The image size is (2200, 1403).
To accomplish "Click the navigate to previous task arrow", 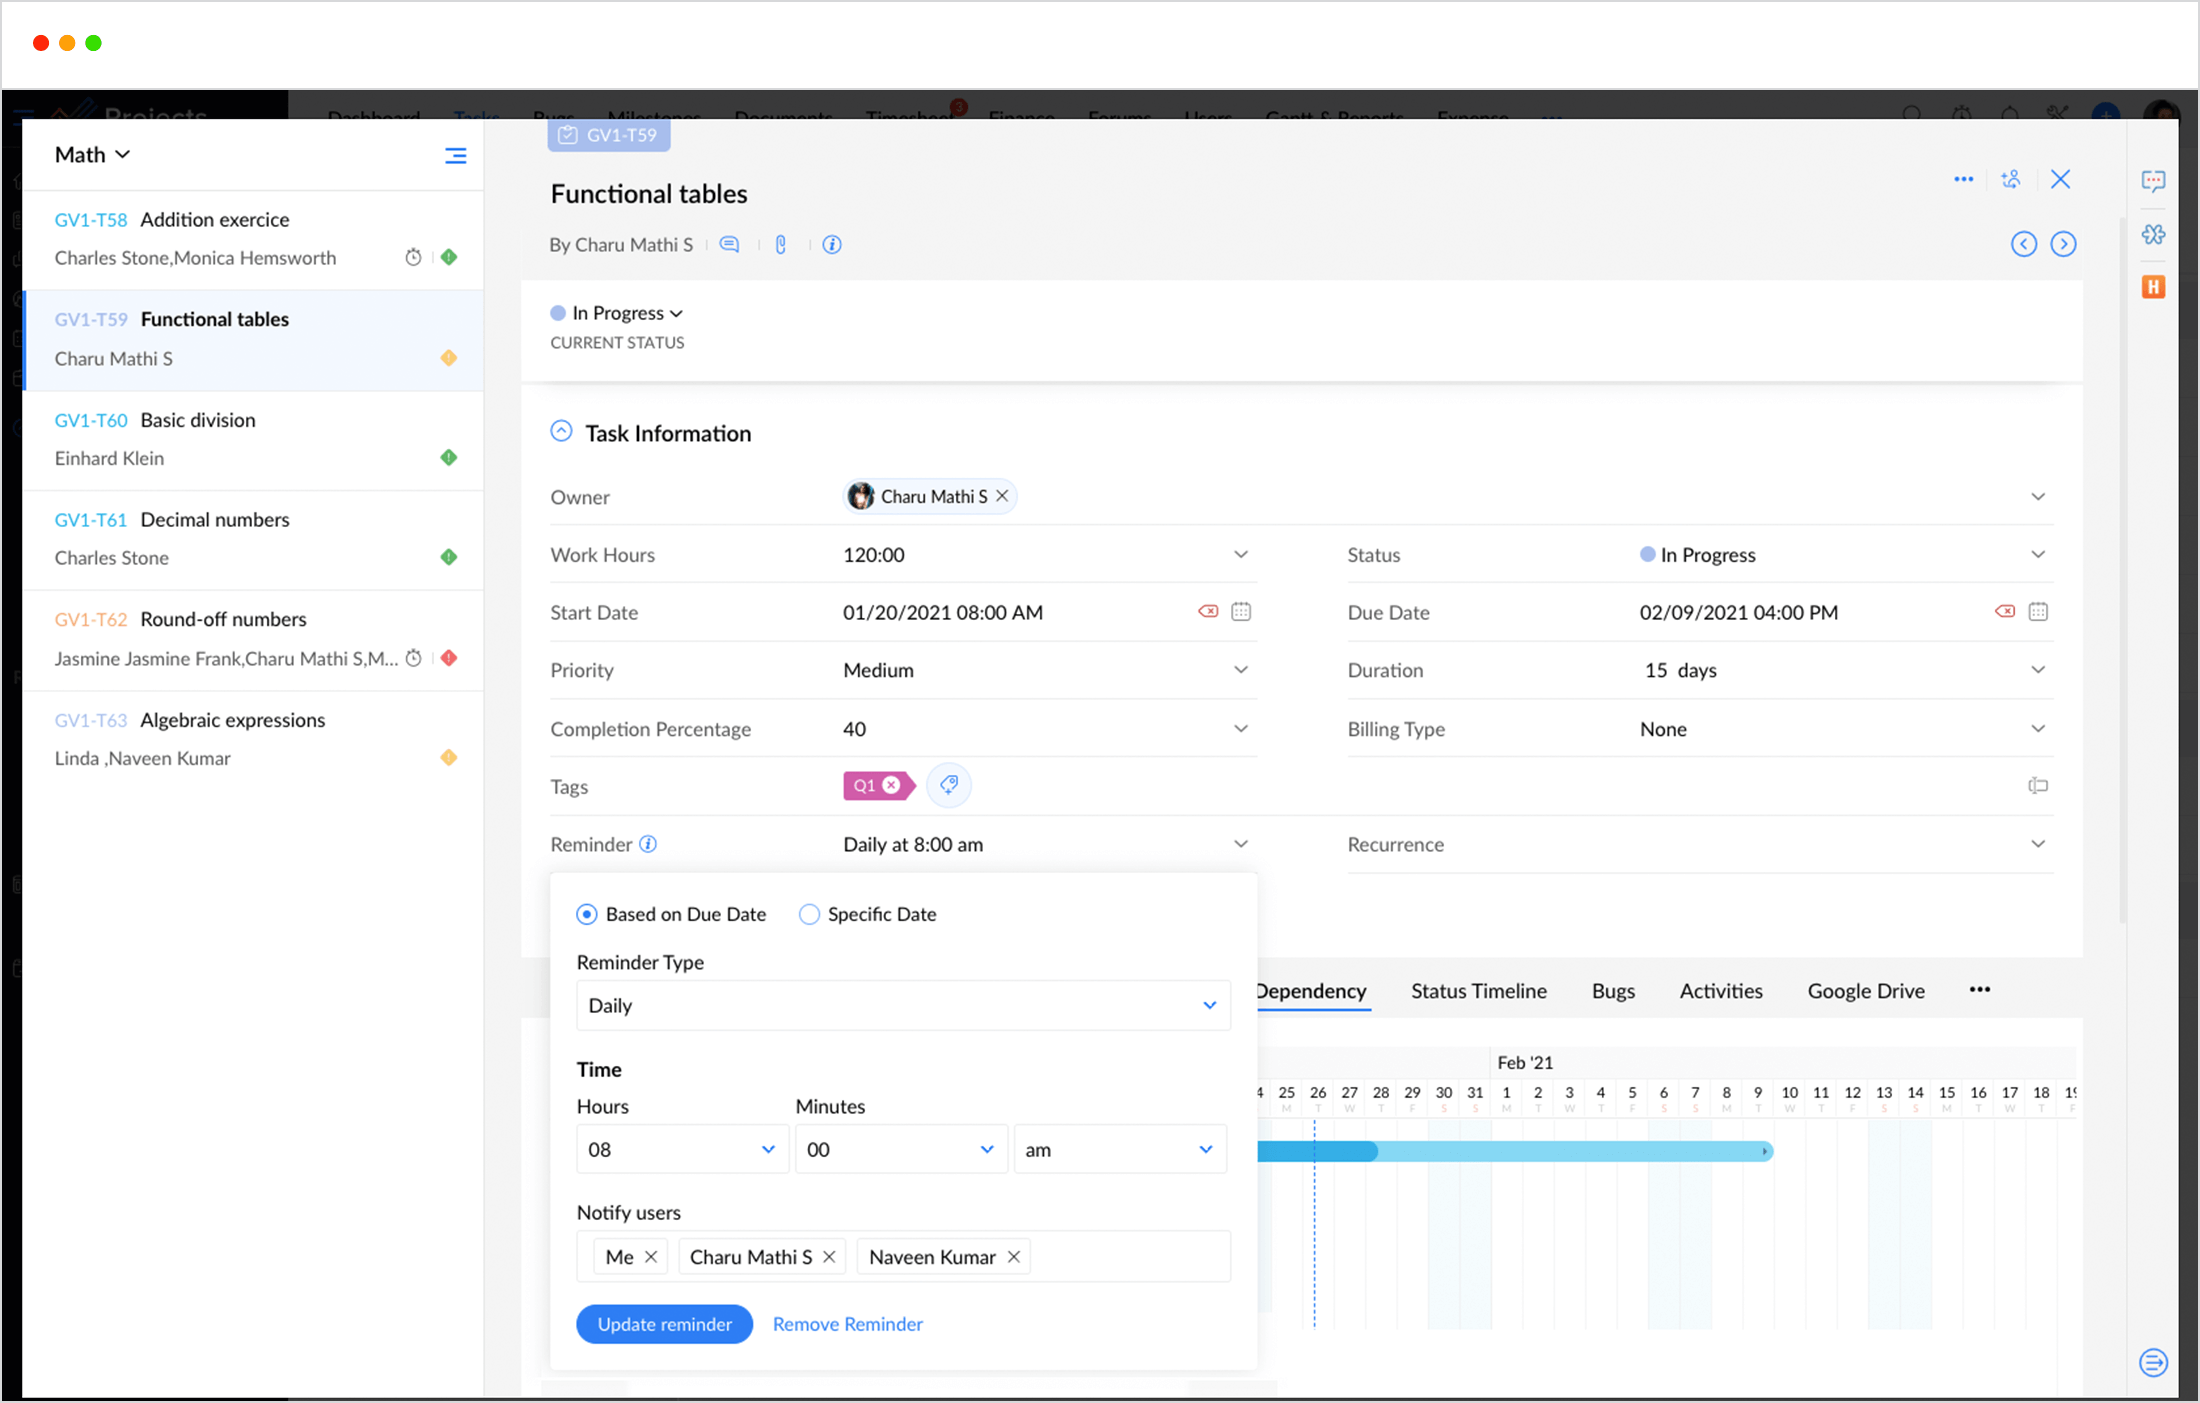I will tap(2024, 244).
